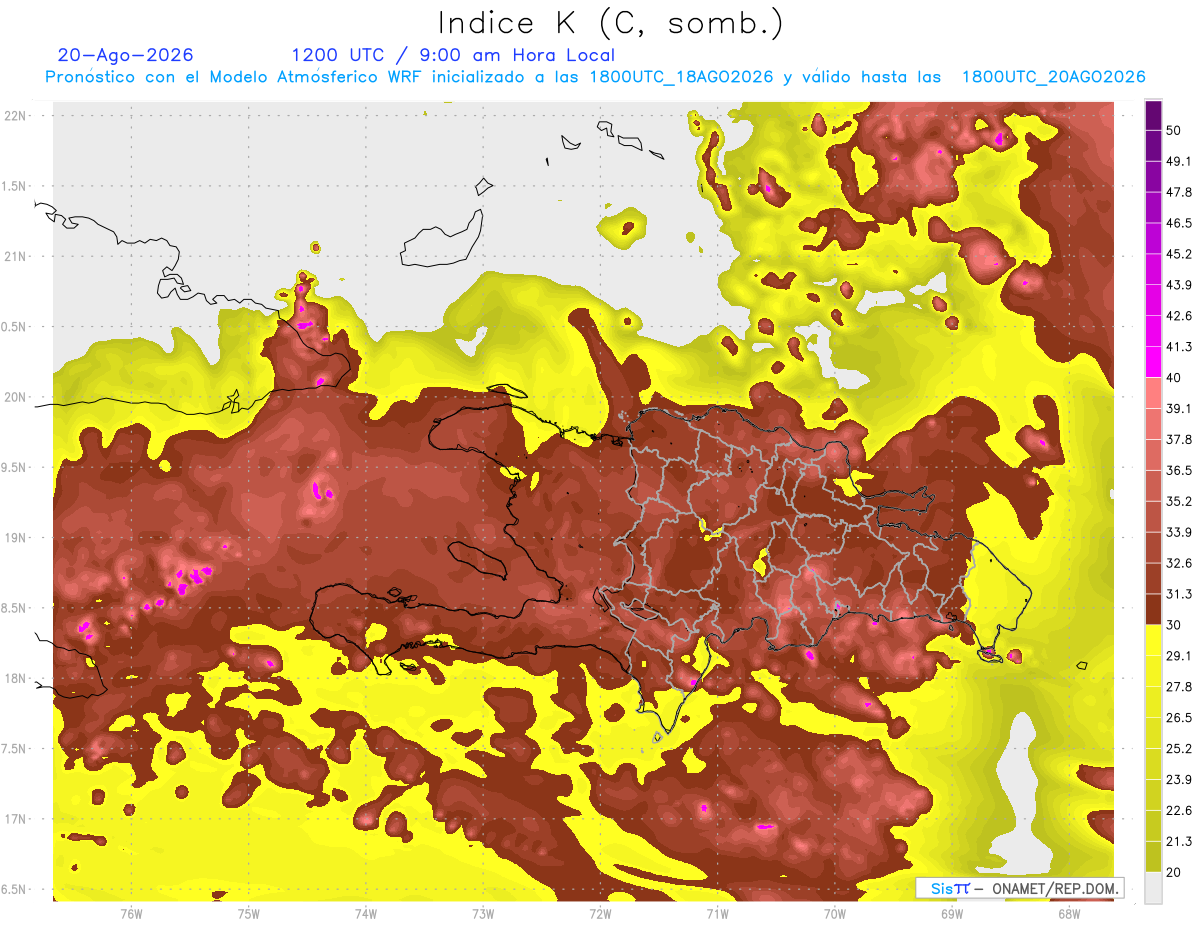The image size is (1200, 927).
Task: Click the "41.3" value on the color scale
Action: click(1179, 347)
